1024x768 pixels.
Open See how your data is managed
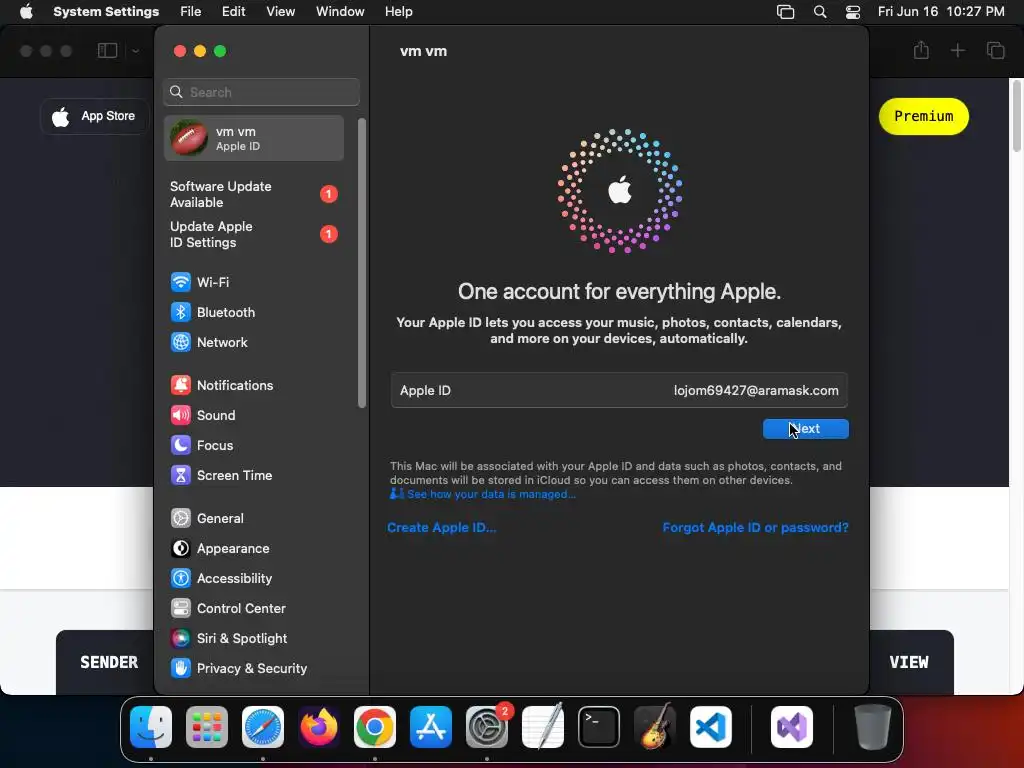point(490,494)
